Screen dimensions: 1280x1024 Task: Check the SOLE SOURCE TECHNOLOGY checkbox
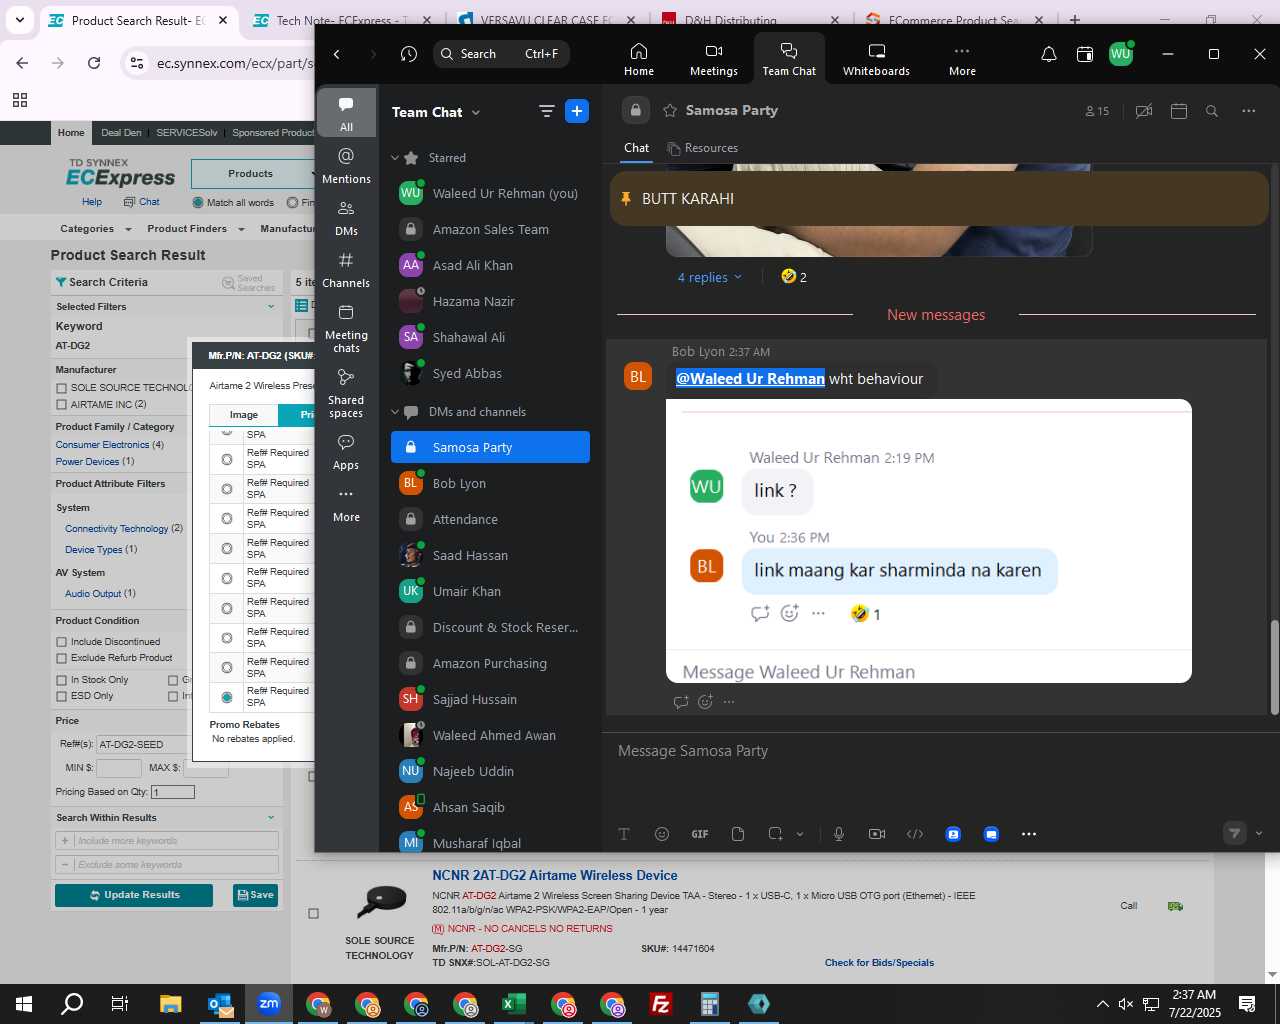[62, 387]
